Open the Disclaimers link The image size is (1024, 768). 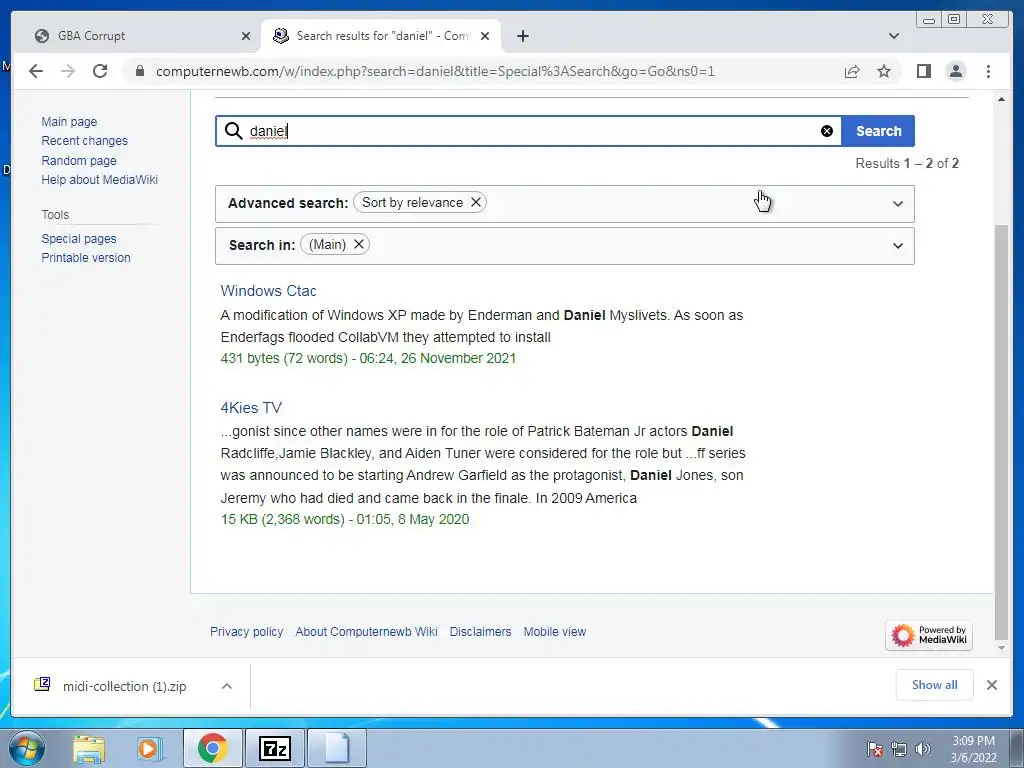[x=480, y=632]
